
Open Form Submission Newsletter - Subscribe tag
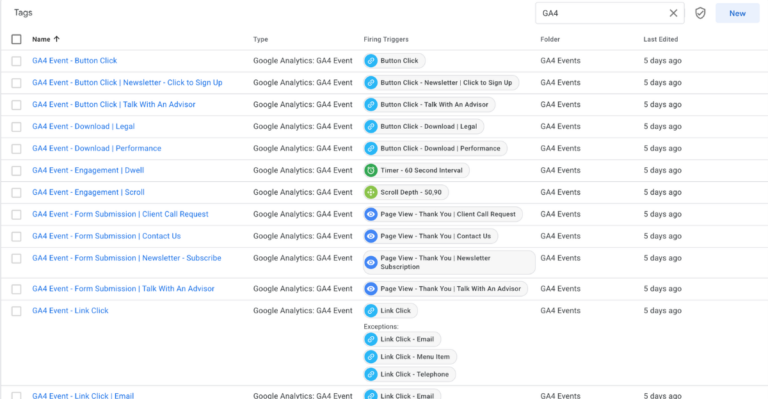point(126,258)
